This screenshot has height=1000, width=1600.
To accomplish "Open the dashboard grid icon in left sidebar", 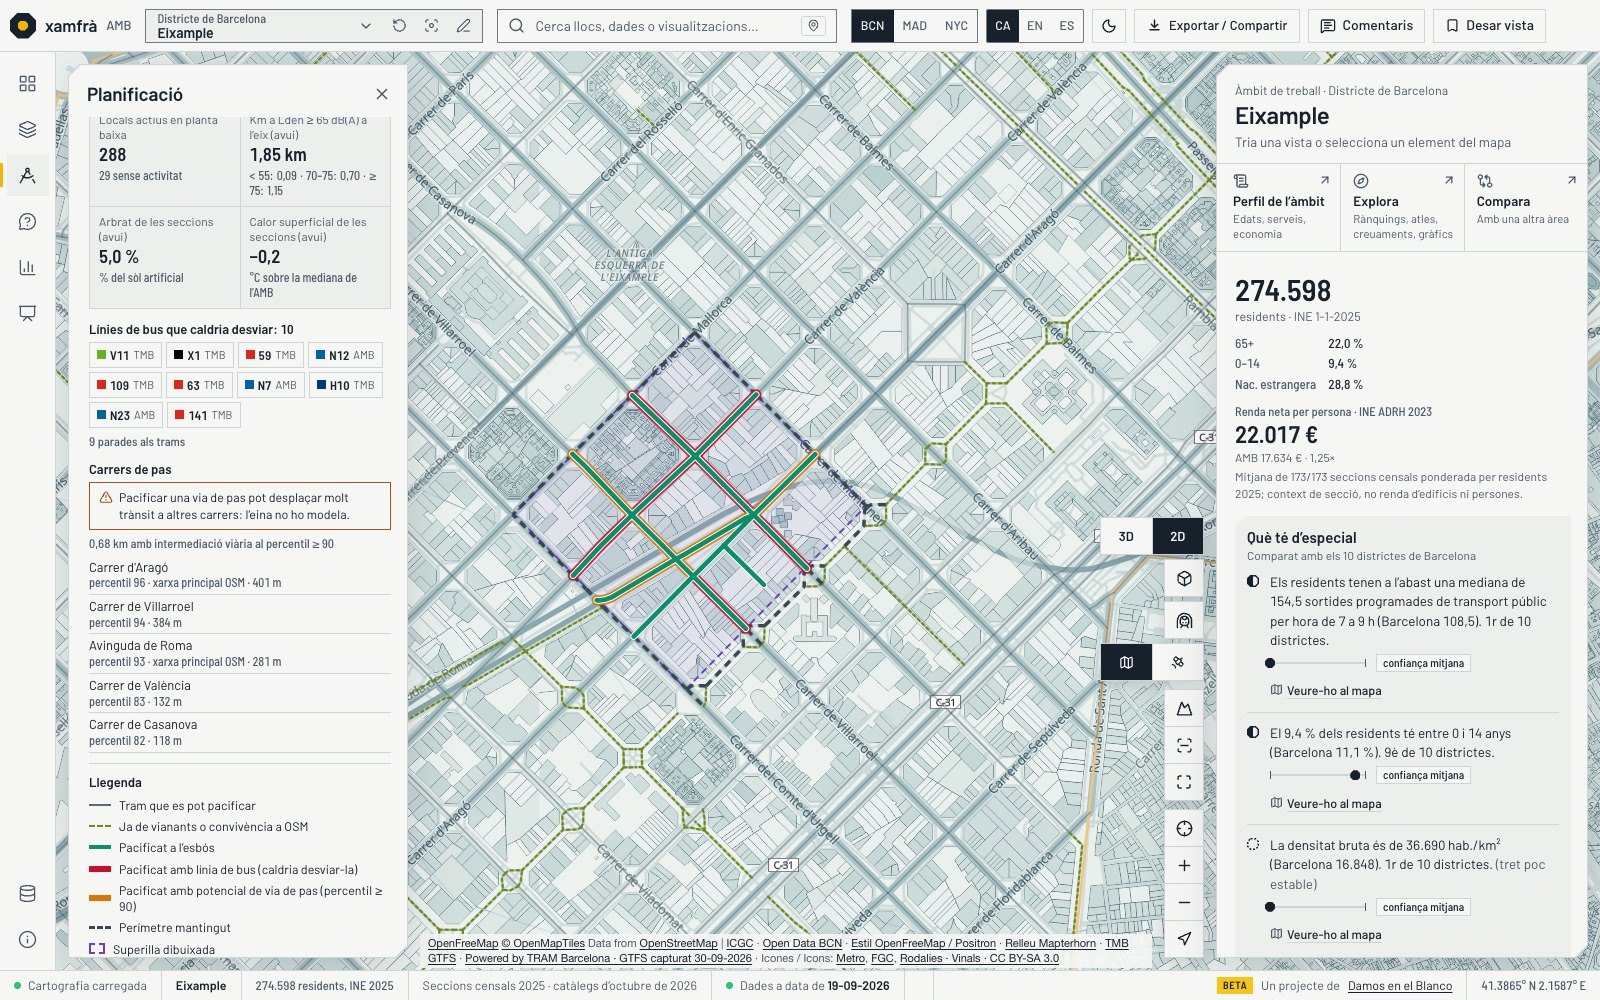I will (x=27, y=84).
